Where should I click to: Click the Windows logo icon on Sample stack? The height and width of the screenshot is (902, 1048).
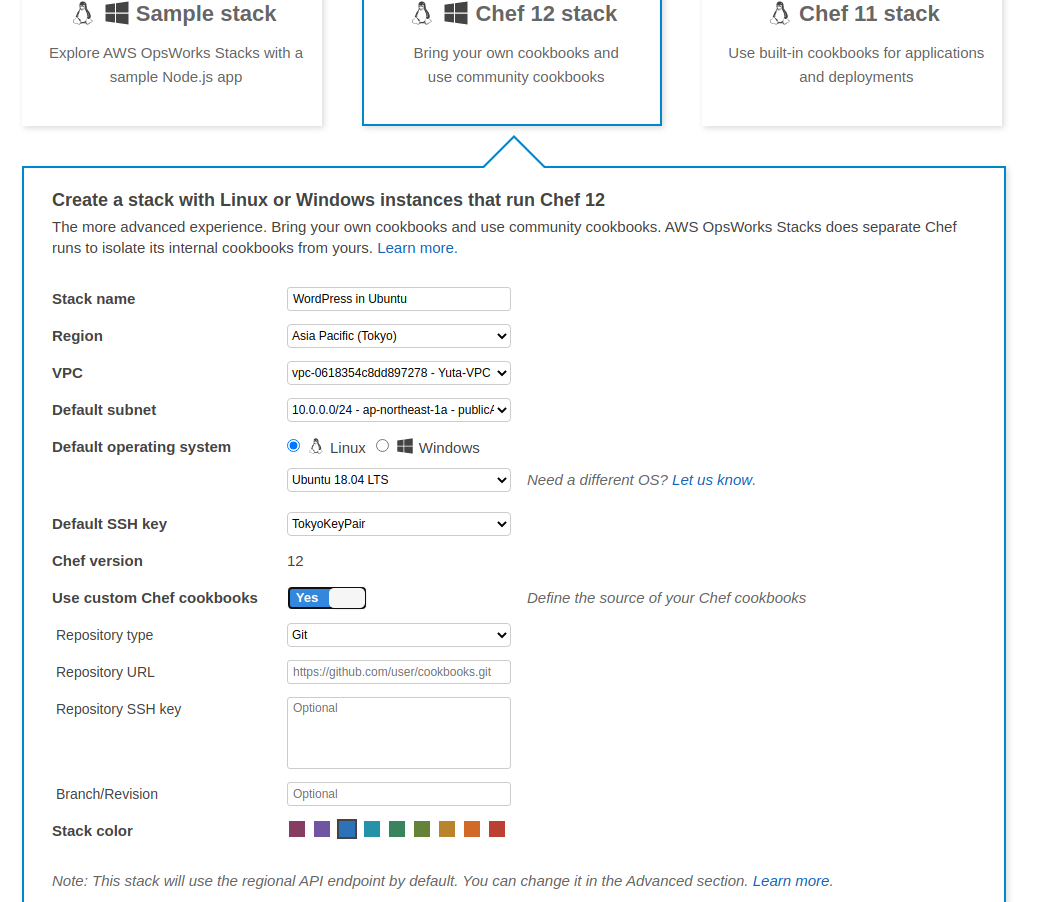(x=117, y=13)
